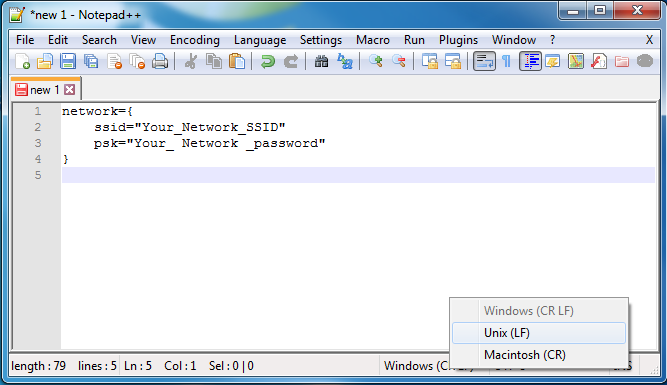Click the length : 79 status text
Screen dimensions: 667x385
click(39, 366)
